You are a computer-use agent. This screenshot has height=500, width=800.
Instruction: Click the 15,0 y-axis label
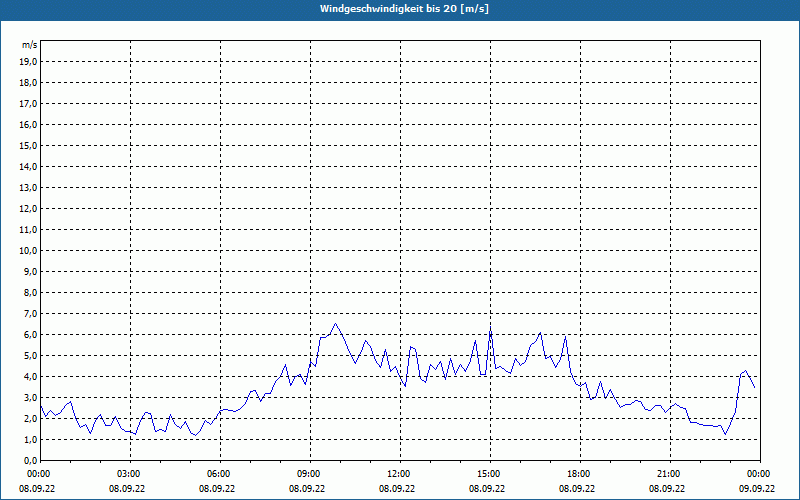click(x=28, y=145)
